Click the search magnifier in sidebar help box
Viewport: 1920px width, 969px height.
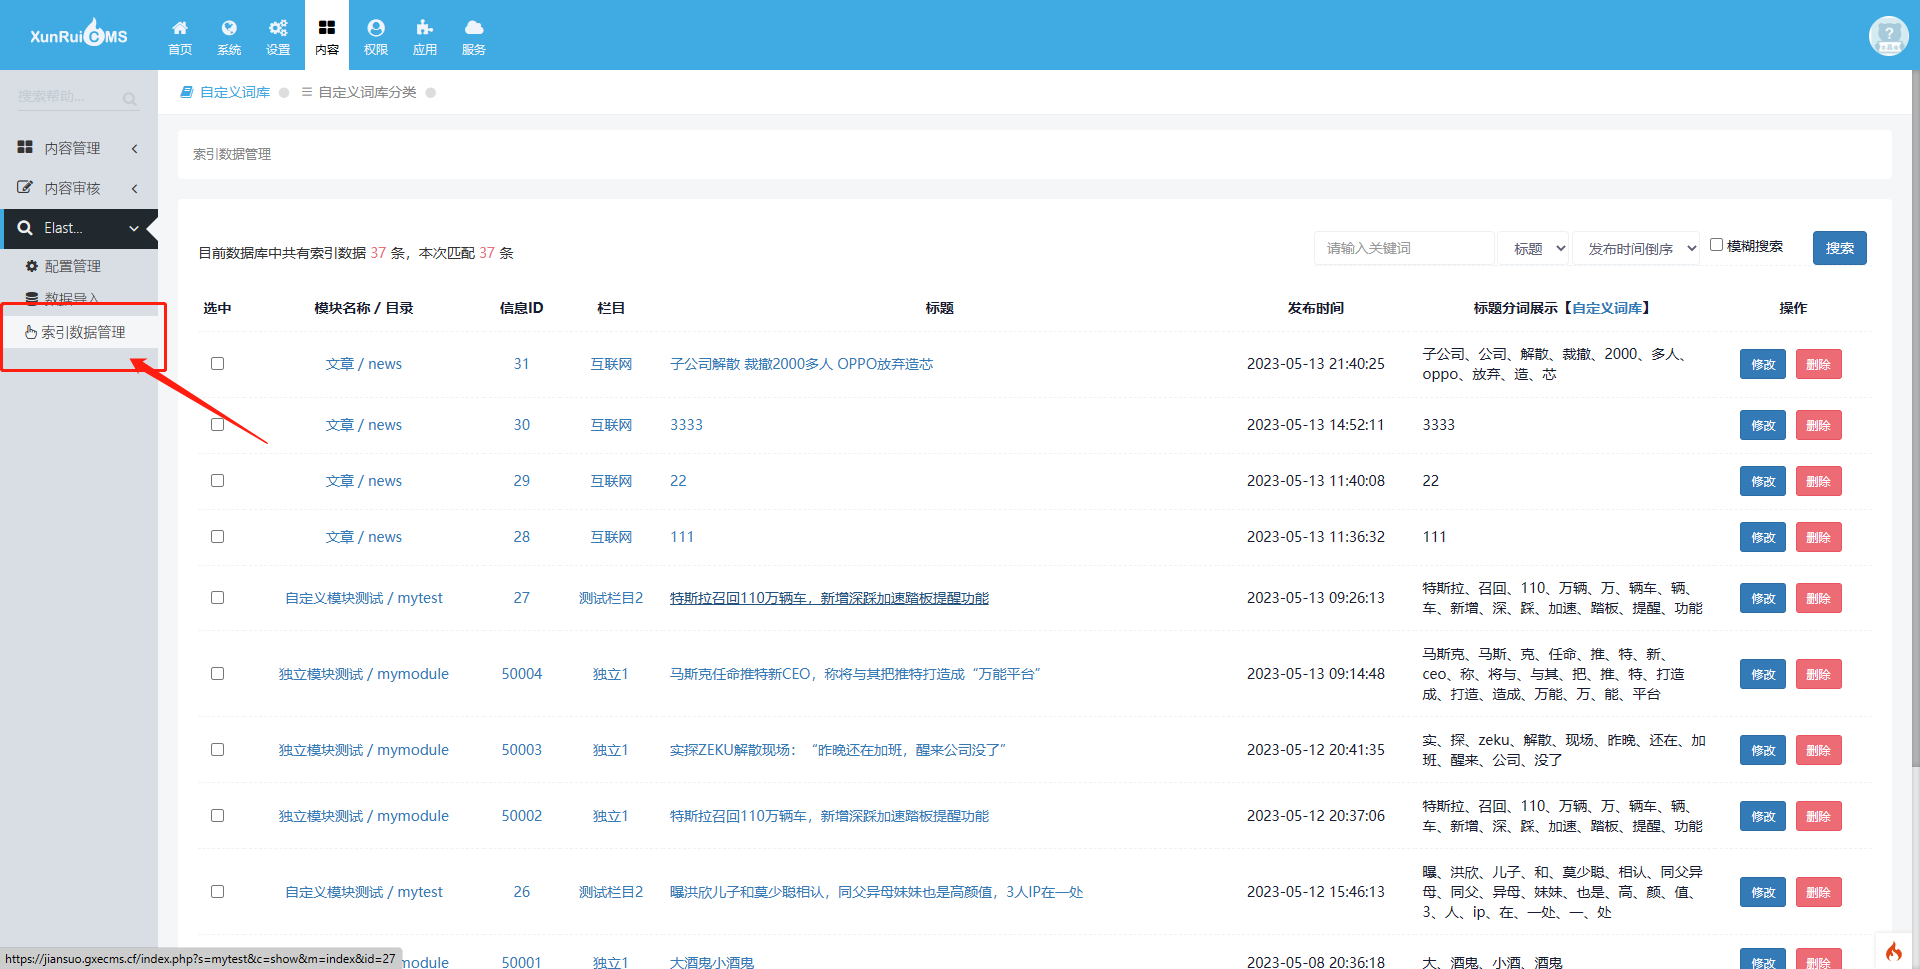pyautogui.click(x=130, y=99)
